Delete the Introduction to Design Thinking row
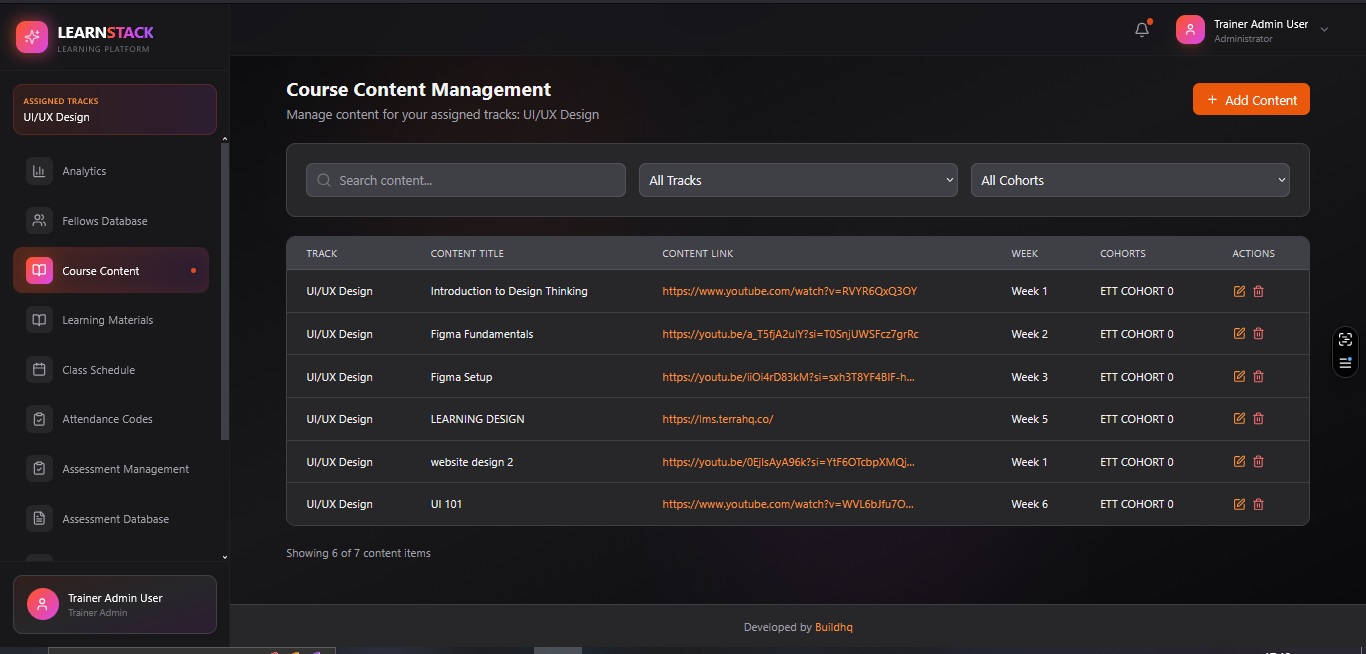The width and height of the screenshot is (1366, 654). coord(1258,291)
